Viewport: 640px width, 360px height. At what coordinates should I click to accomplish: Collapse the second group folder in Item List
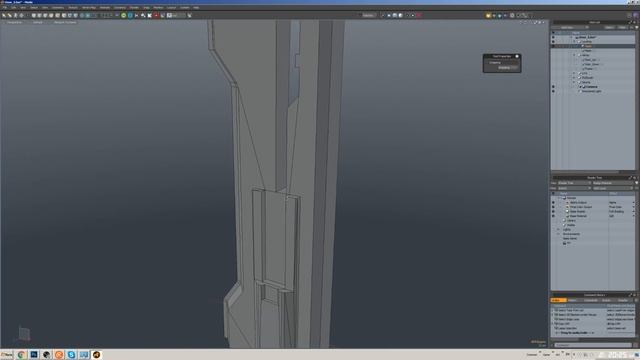coord(574,55)
